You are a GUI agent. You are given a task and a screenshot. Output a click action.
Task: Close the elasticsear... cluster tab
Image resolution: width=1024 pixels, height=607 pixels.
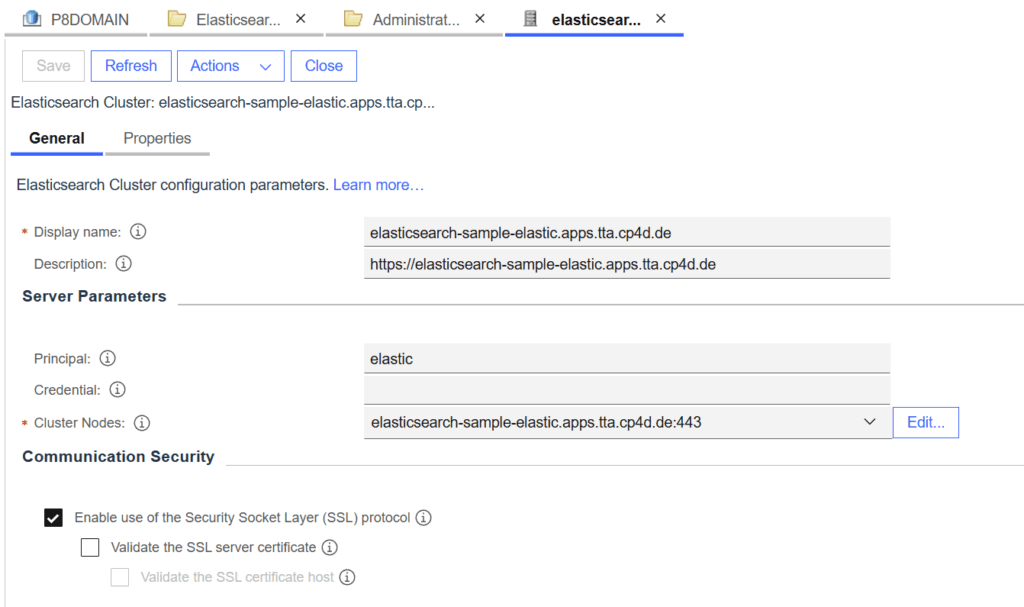tap(661, 19)
